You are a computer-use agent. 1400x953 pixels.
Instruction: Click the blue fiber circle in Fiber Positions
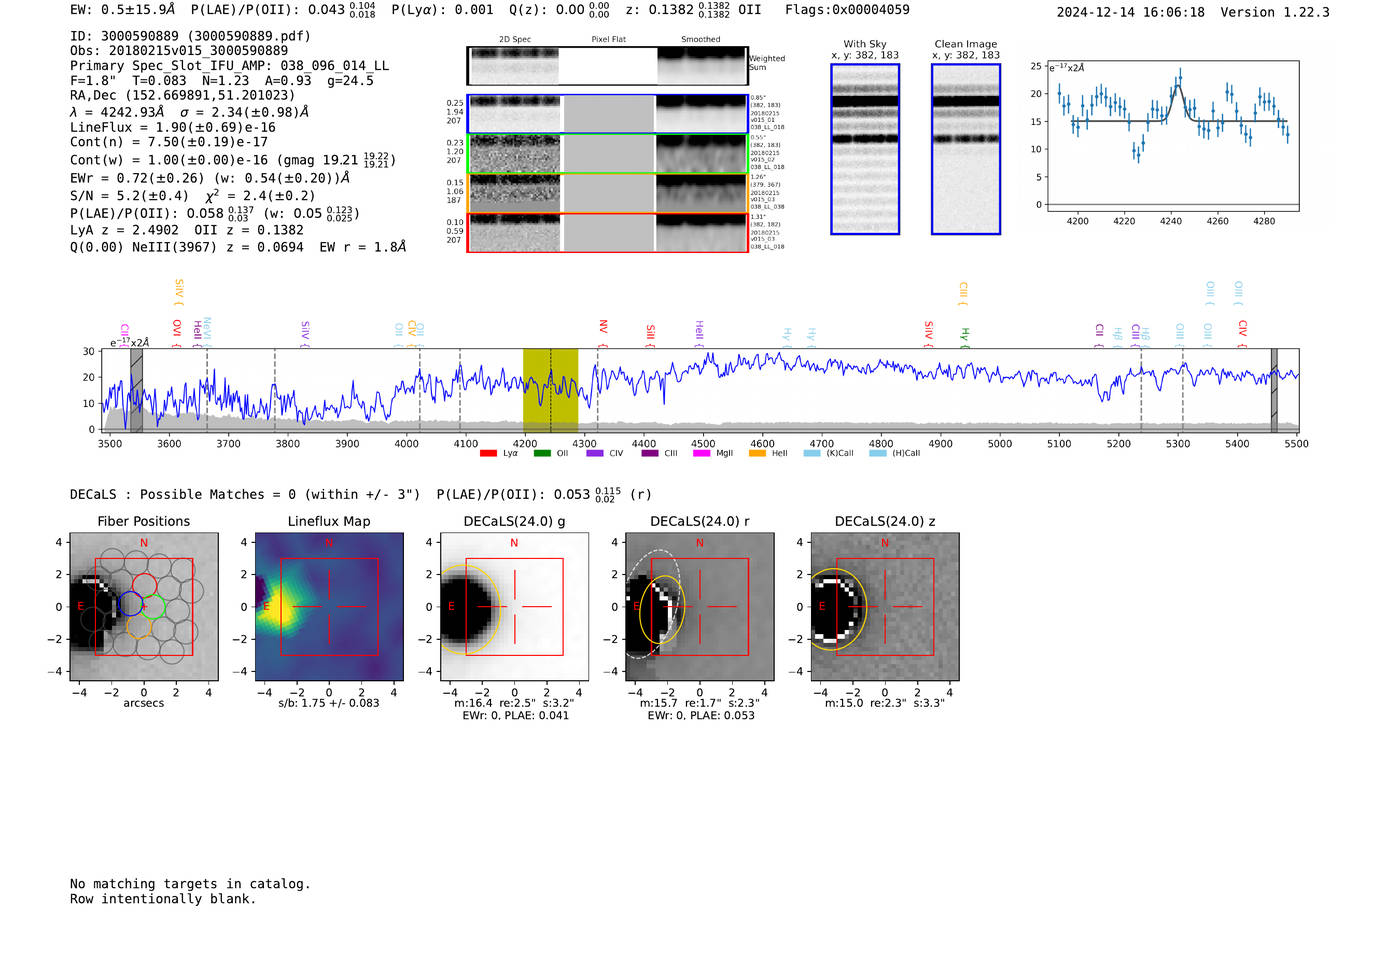pos(130,603)
